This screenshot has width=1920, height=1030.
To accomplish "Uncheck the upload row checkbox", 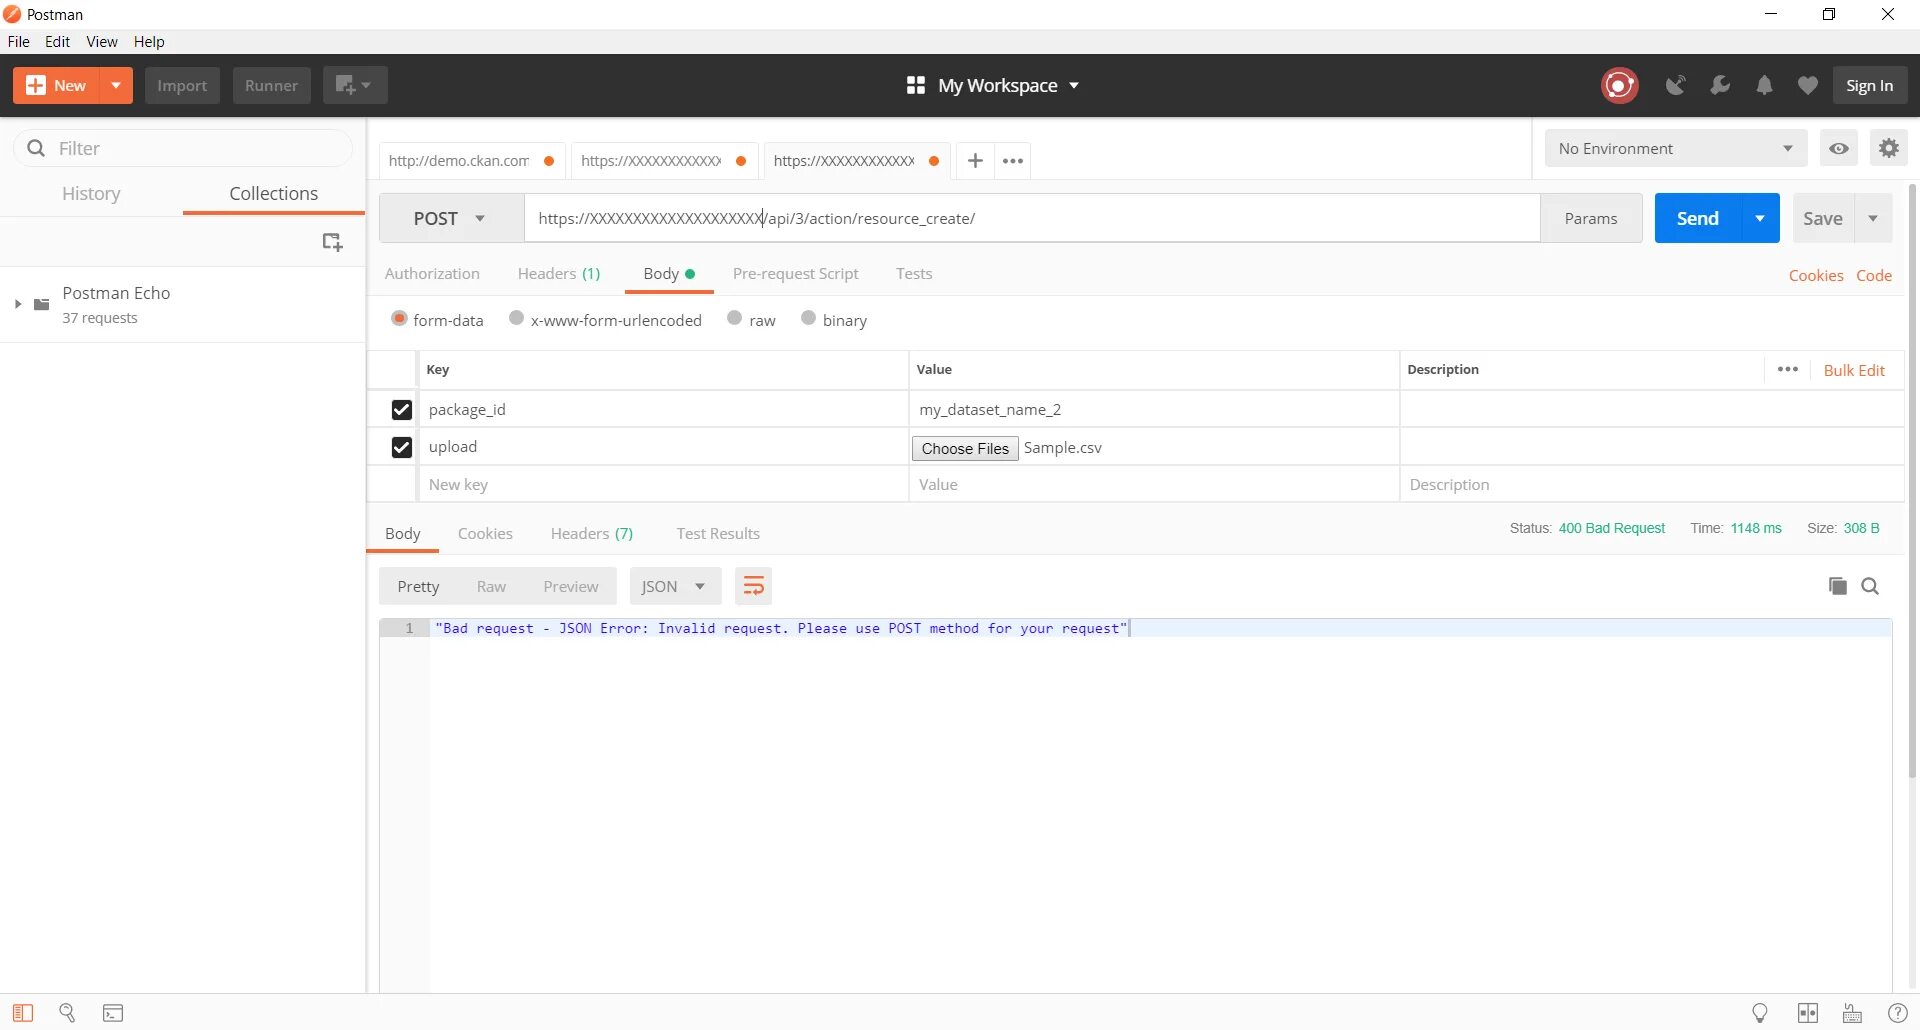I will (x=401, y=447).
